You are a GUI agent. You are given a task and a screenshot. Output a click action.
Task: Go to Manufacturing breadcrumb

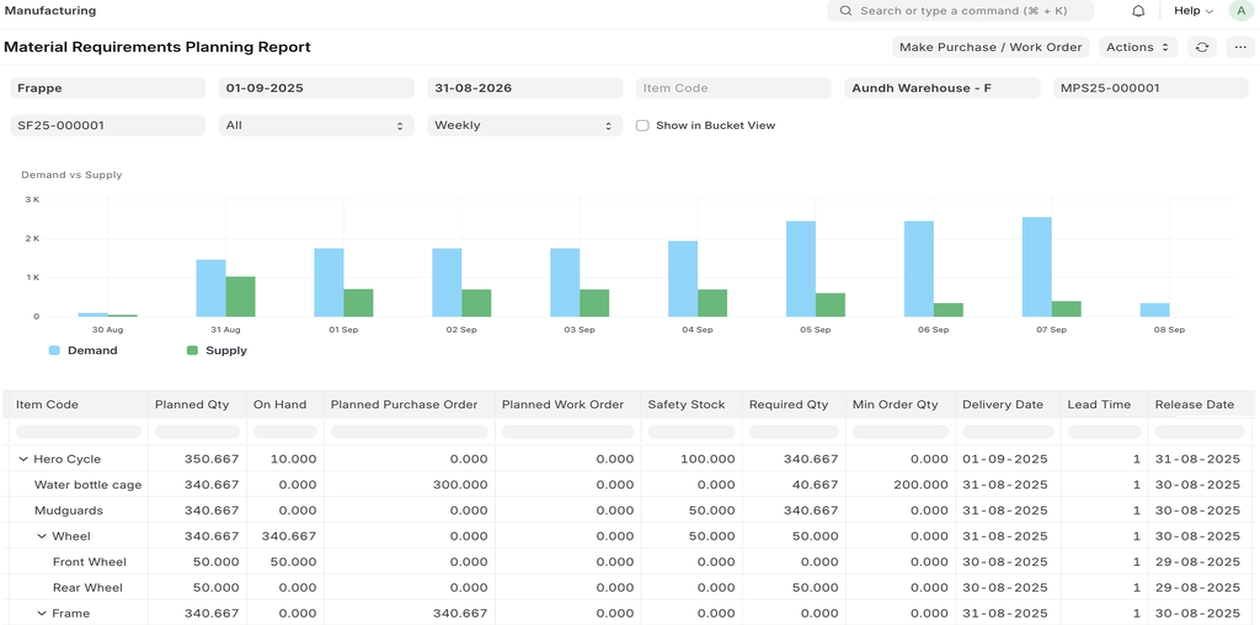(51, 11)
